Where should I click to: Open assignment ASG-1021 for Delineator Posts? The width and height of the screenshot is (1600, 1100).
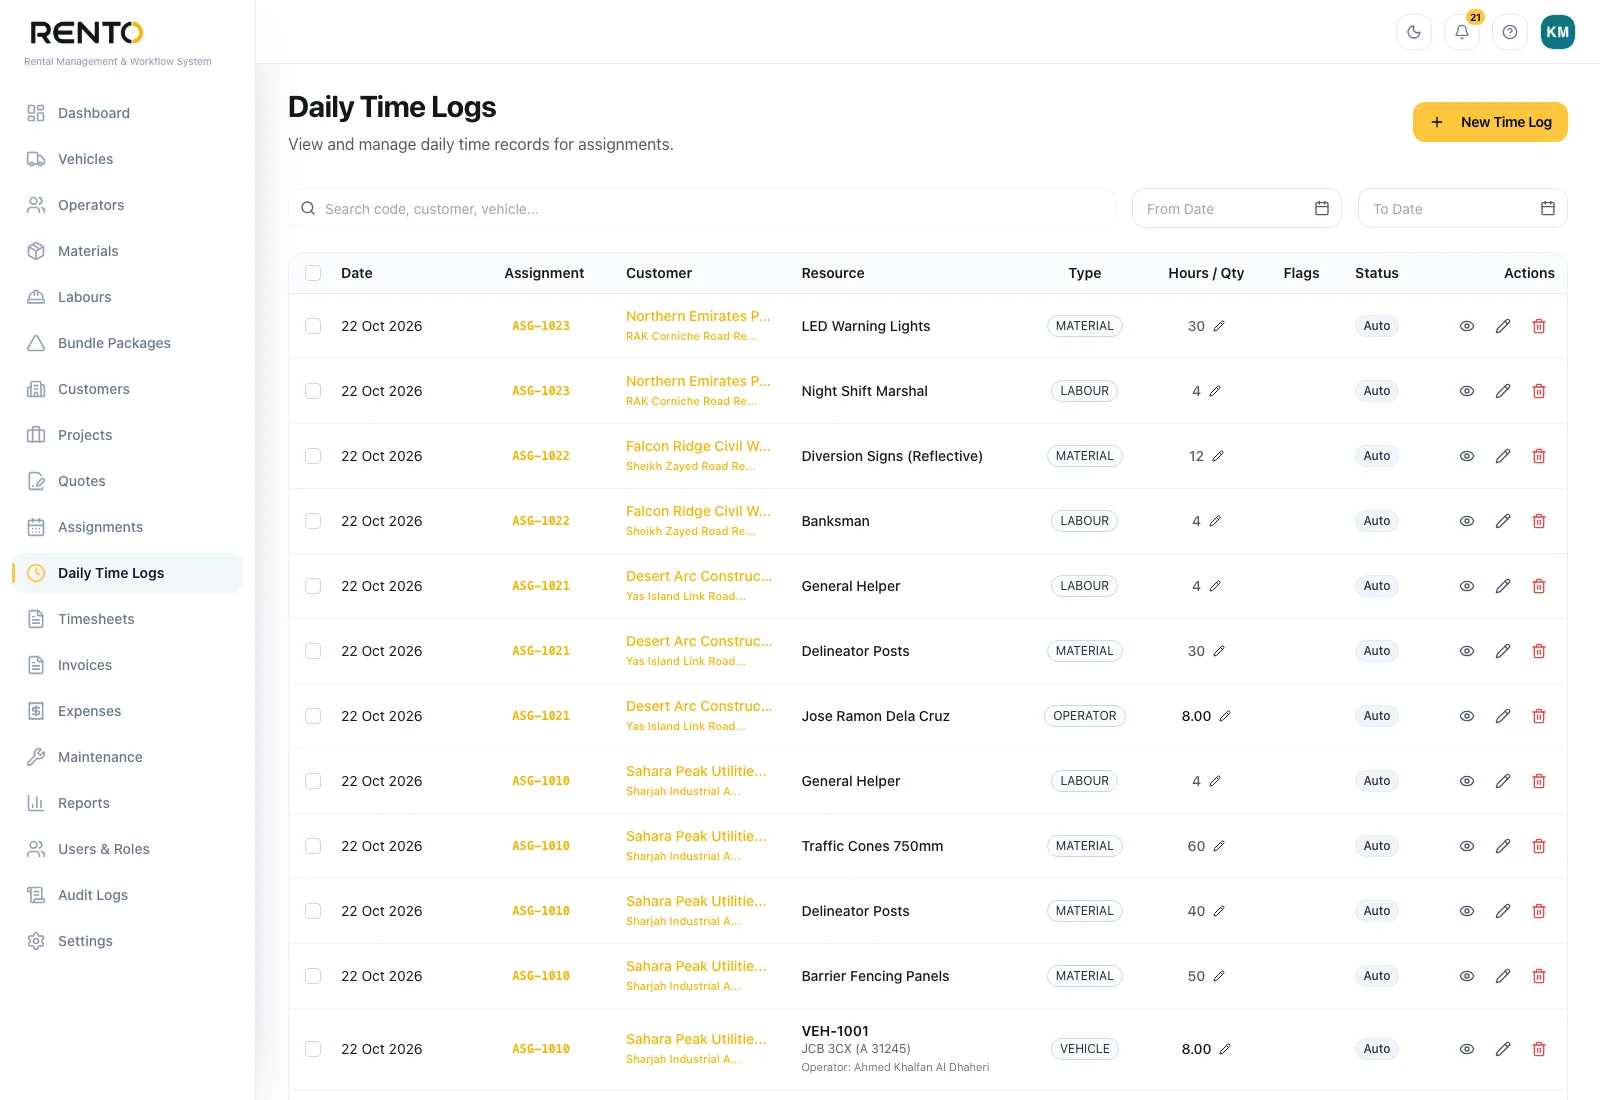(x=541, y=651)
